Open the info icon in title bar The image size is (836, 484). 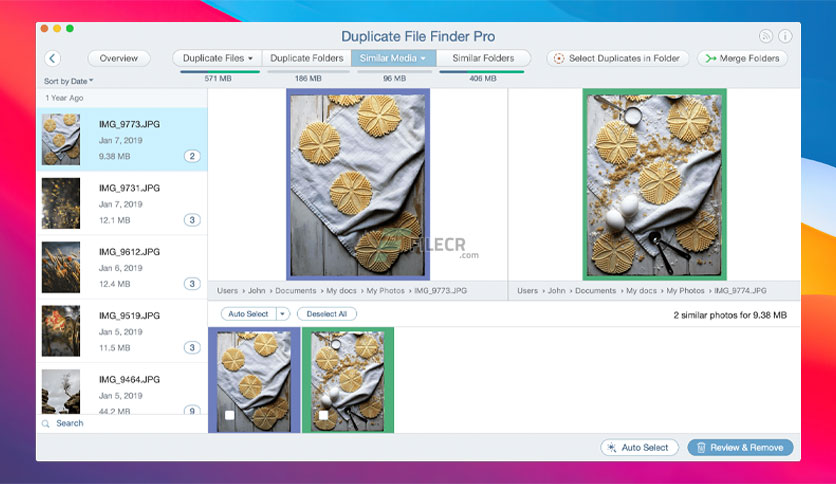[785, 36]
